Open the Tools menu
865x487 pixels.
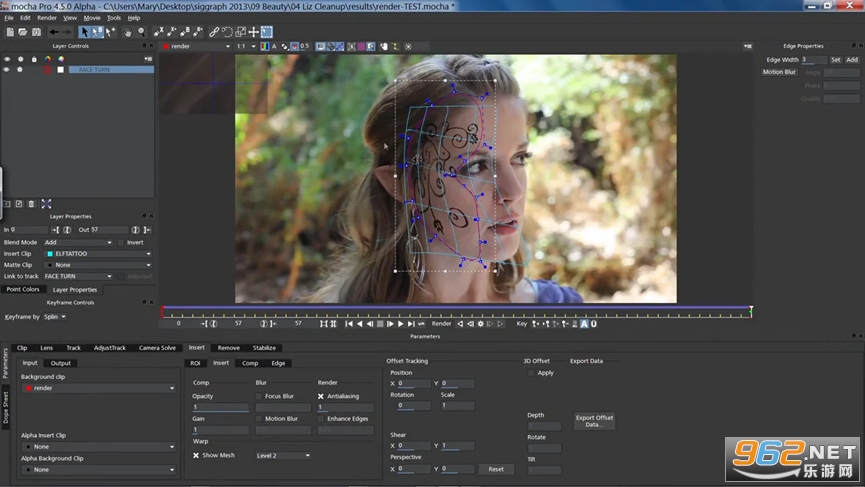(114, 18)
